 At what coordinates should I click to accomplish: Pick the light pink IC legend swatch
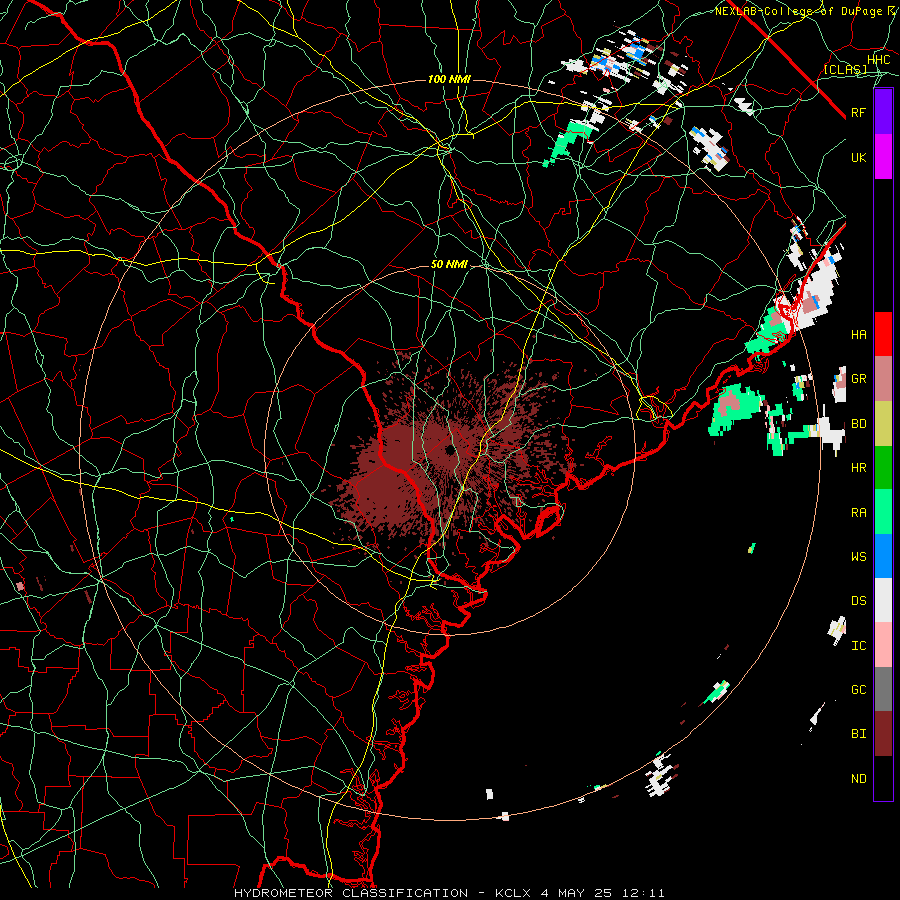(x=883, y=645)
